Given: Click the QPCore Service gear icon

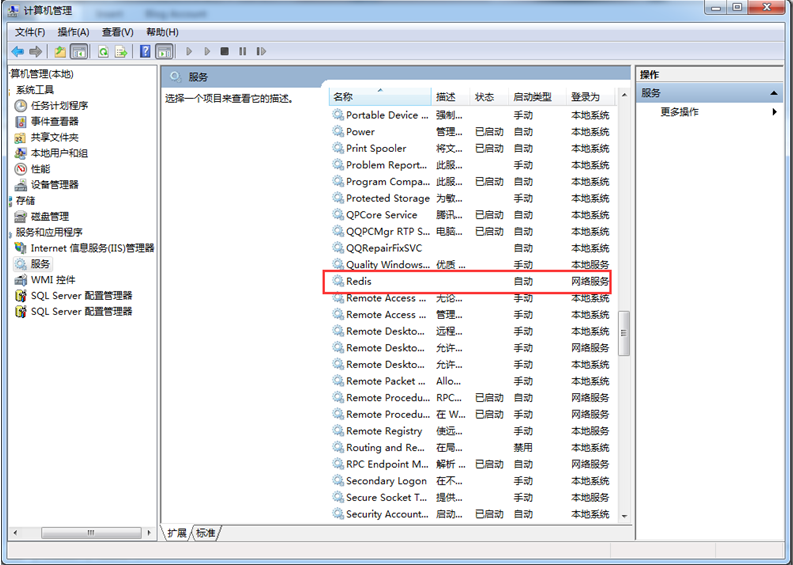Looking at the screenshot, I should tap(338, 214).
